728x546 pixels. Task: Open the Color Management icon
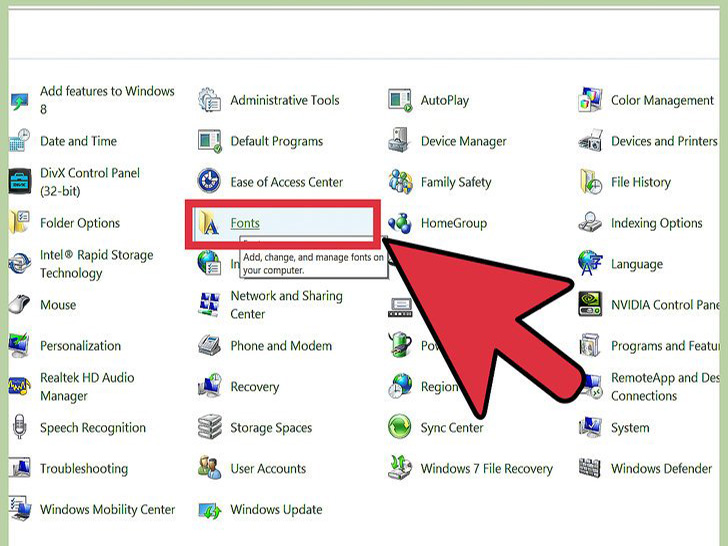tap(590, 100)
